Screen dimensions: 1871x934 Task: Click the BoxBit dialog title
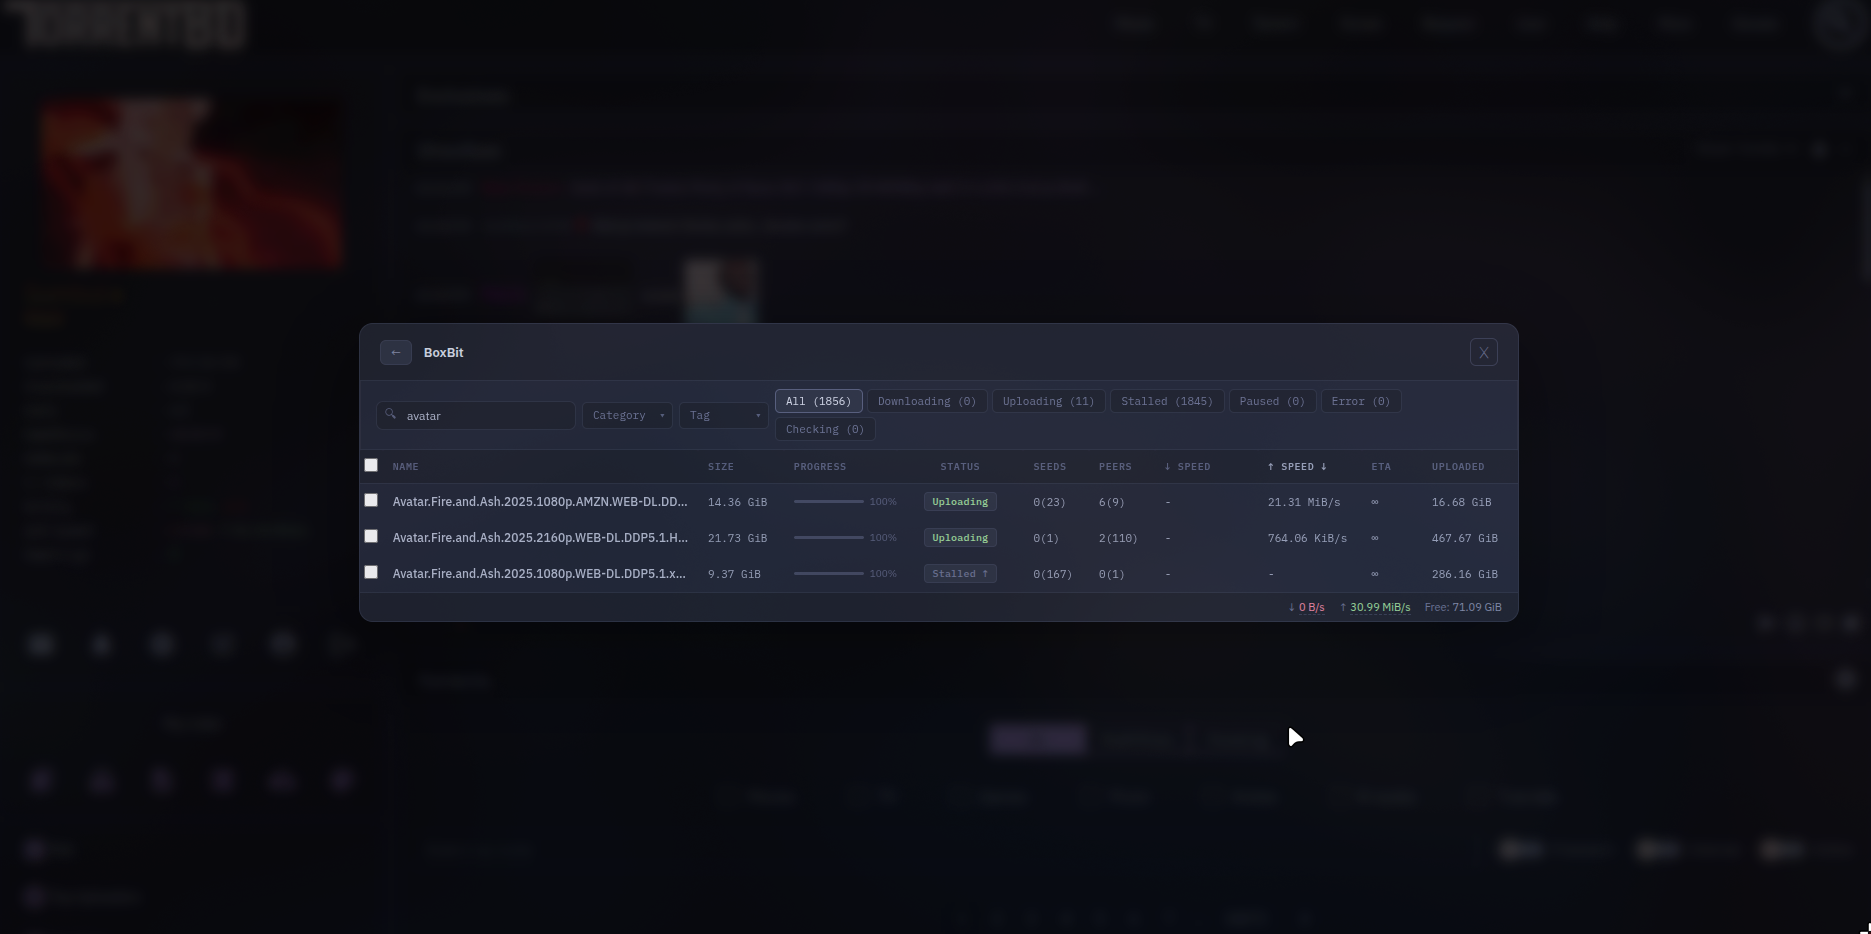coord(443,353)
